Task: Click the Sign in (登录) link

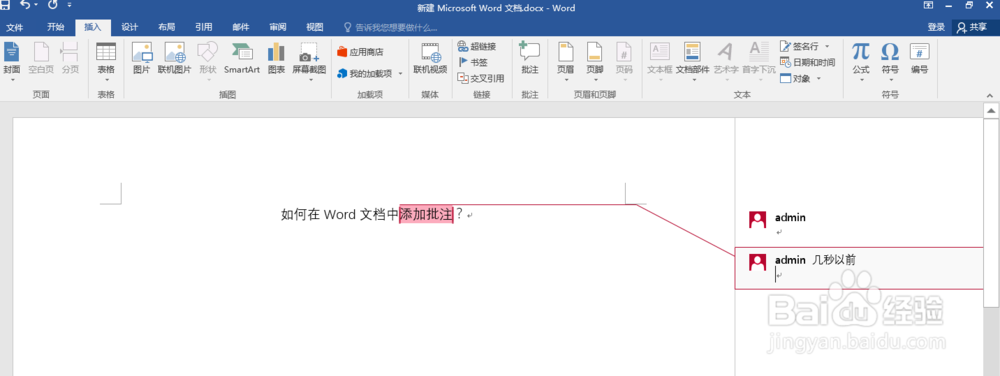Action: [936, 27]
